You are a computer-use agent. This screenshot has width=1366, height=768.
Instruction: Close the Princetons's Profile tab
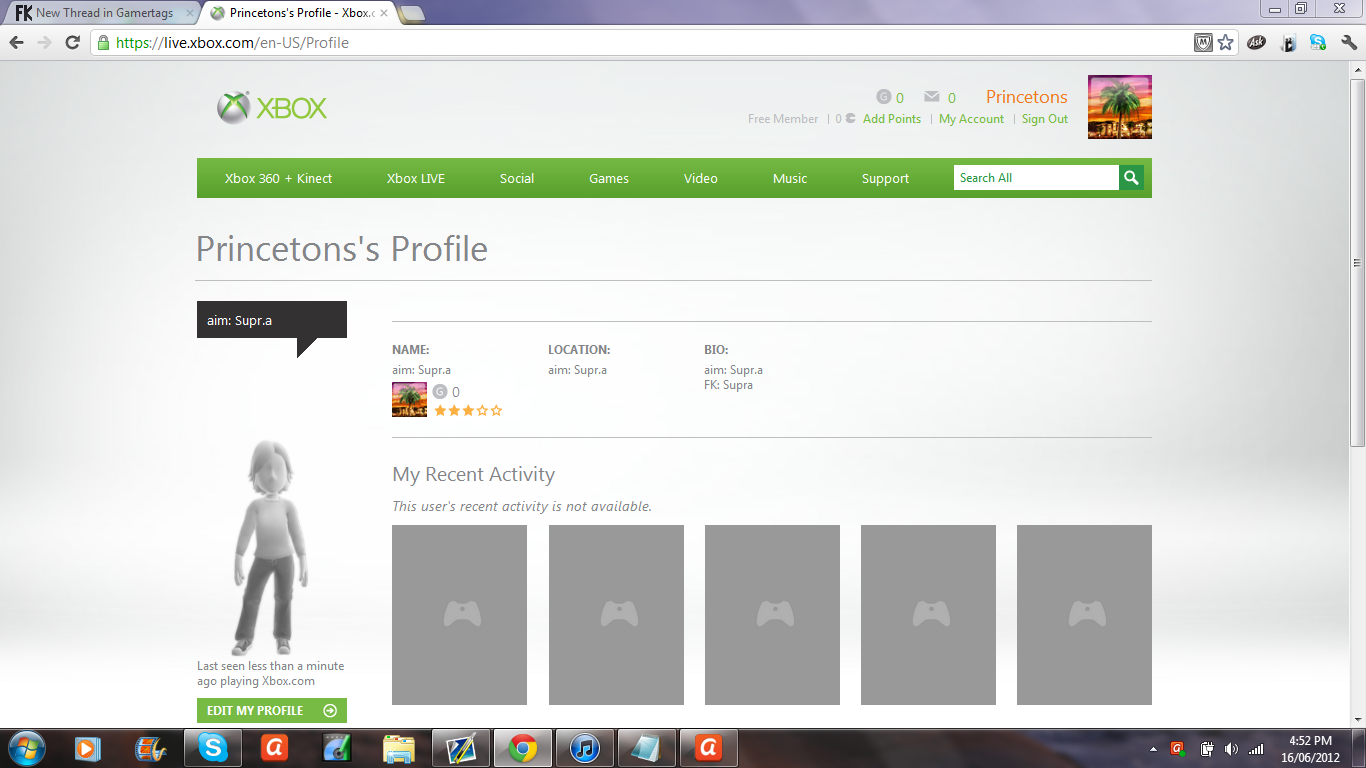point(384,13)
